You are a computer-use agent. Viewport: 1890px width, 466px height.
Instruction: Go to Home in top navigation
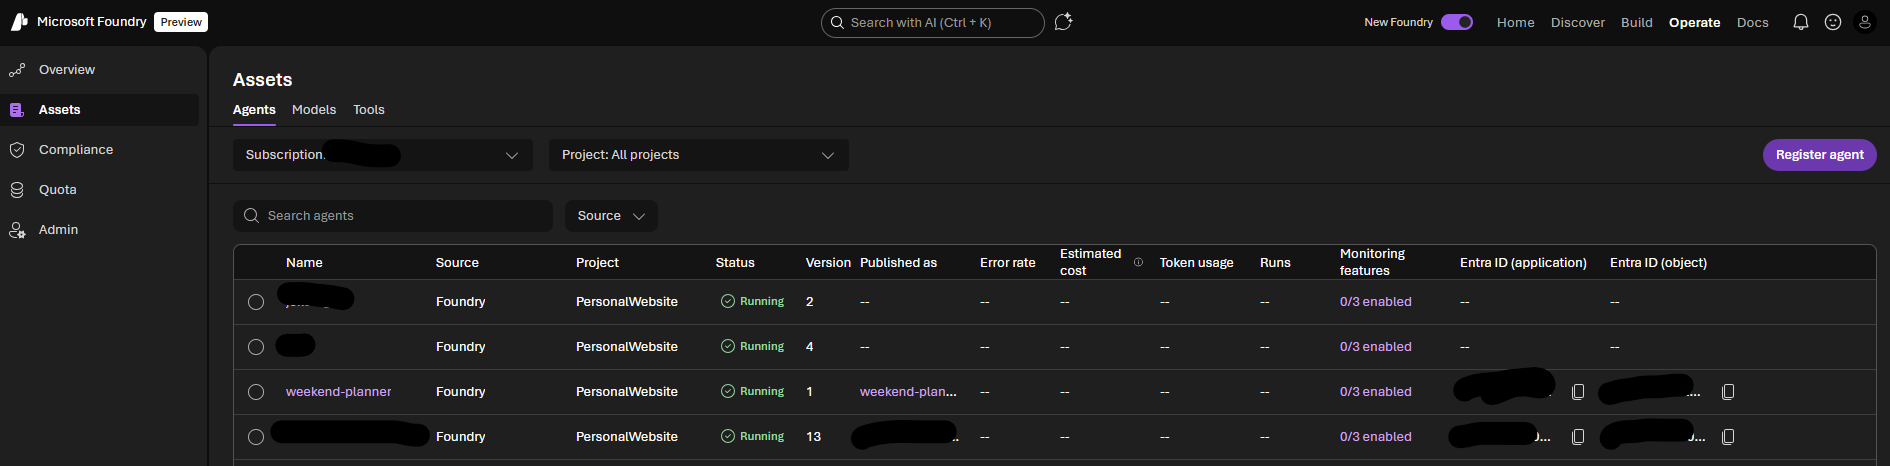1516,22
